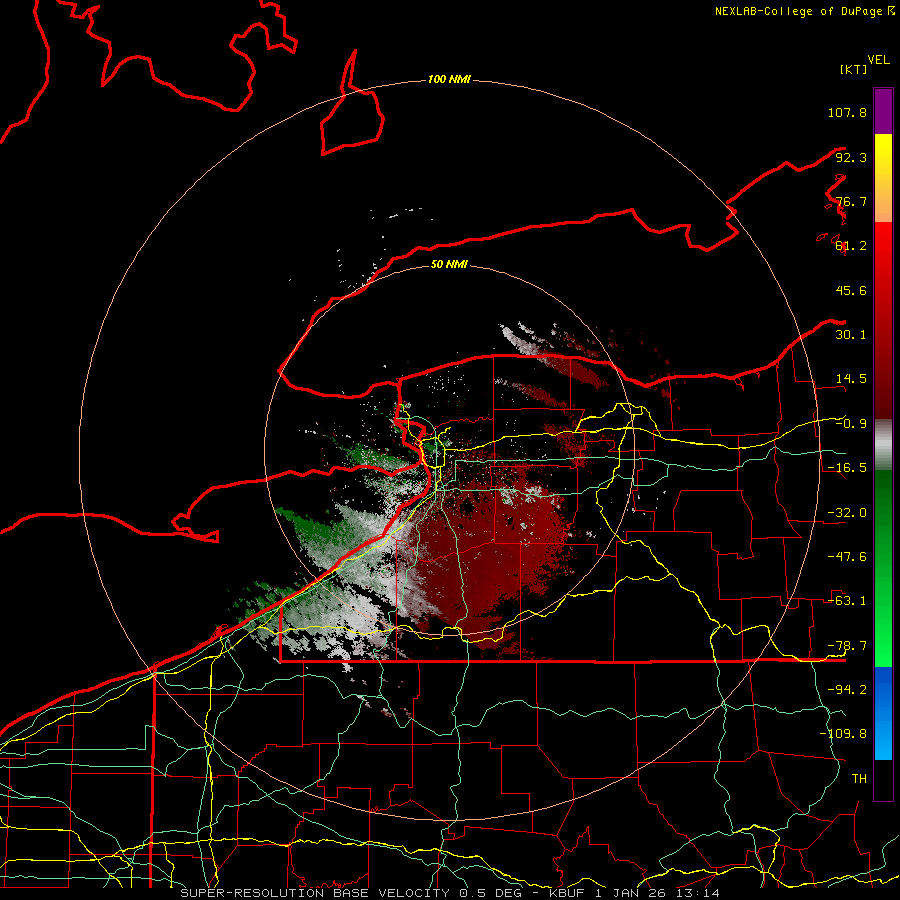Click the TH legend label

[859, 779]
